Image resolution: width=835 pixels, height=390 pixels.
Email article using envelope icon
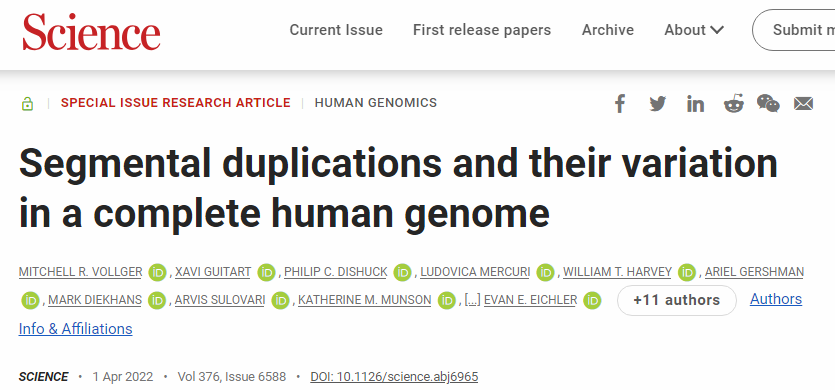(804, 103)
